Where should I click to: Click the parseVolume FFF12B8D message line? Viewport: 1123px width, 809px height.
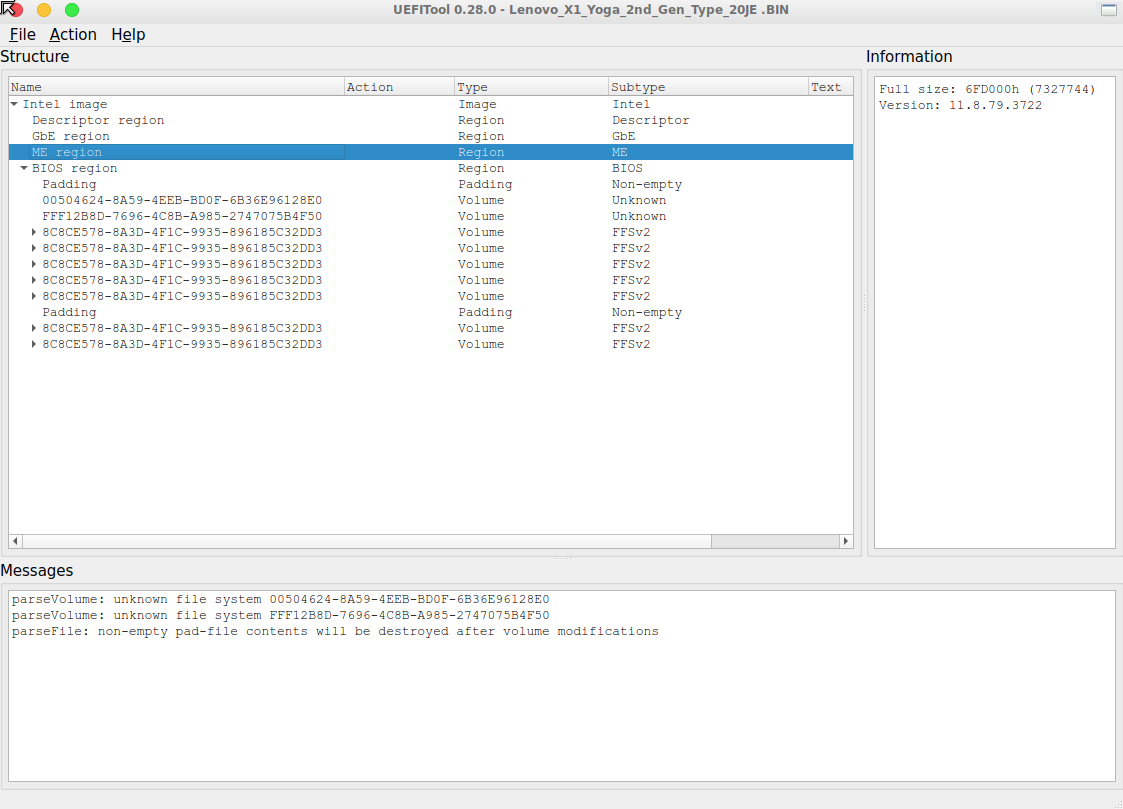[x=281, y=615]
